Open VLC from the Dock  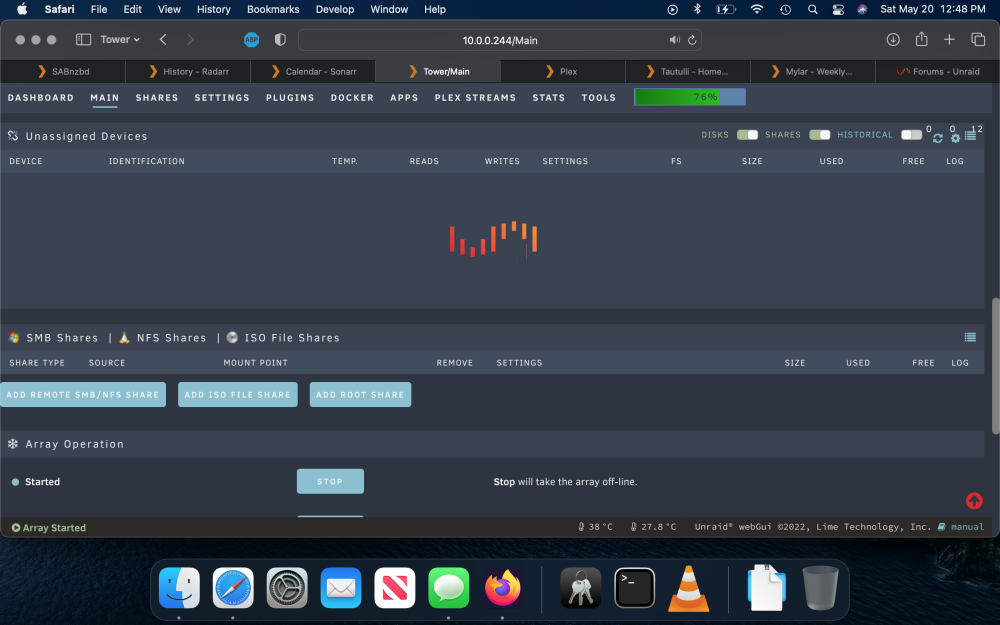pos(688,587)
